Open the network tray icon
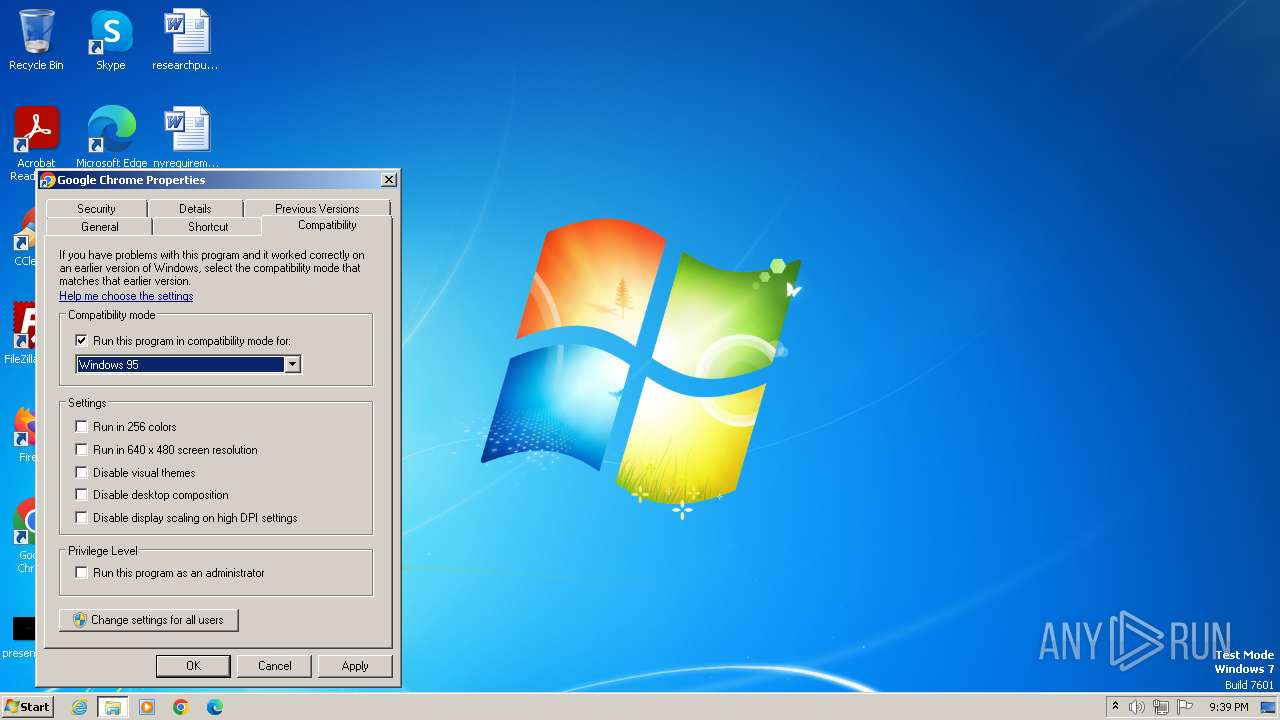 1161,707
